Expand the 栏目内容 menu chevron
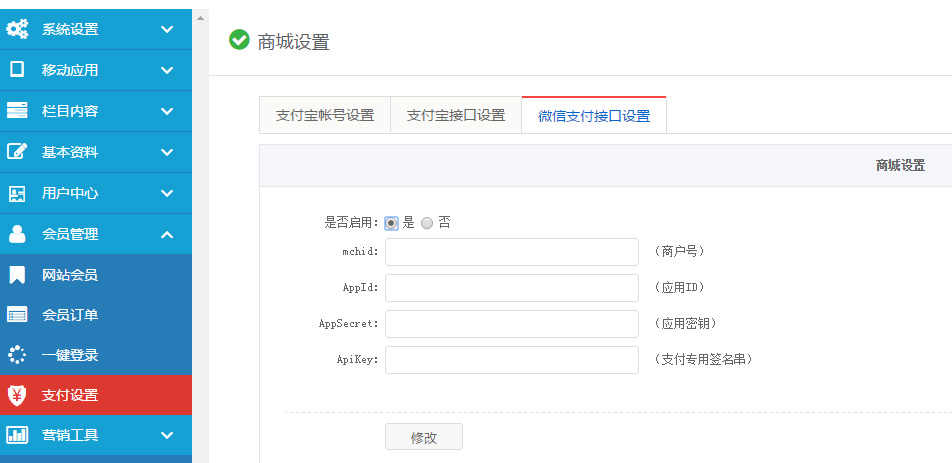This screenshot has height=463, width=952. click(x=167, y=111)
